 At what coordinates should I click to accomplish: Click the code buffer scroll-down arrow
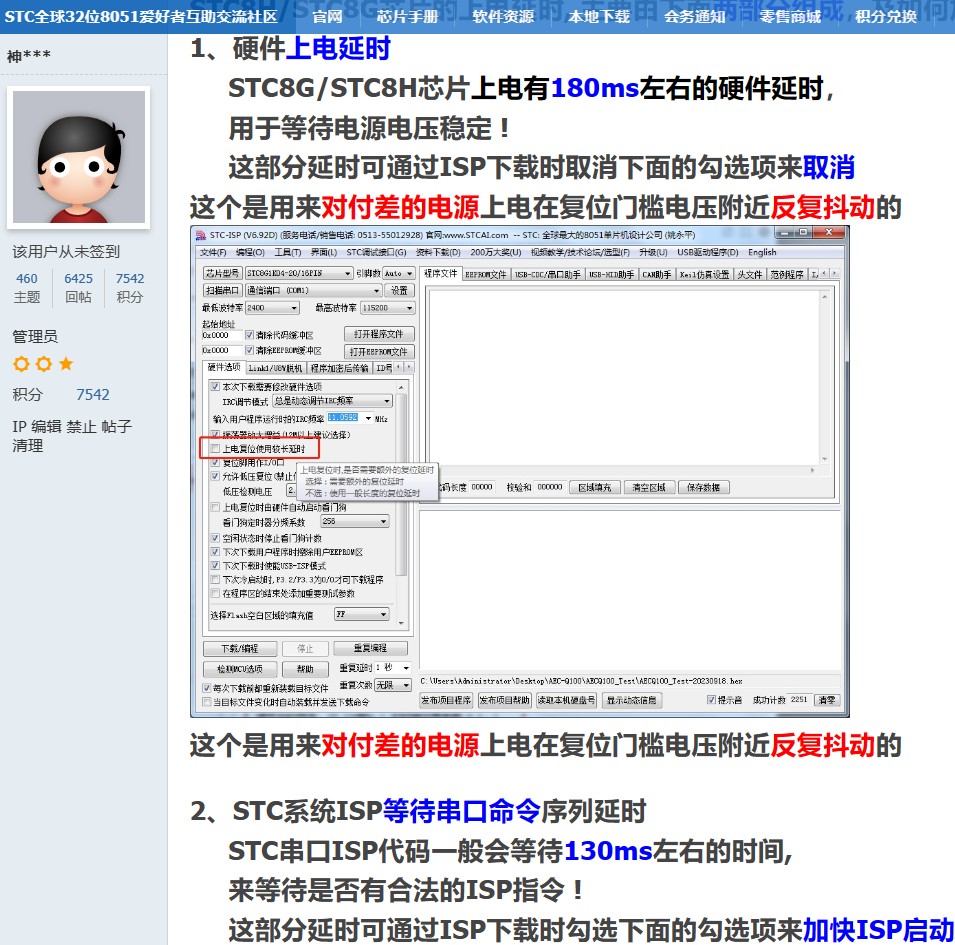point(825,459)
